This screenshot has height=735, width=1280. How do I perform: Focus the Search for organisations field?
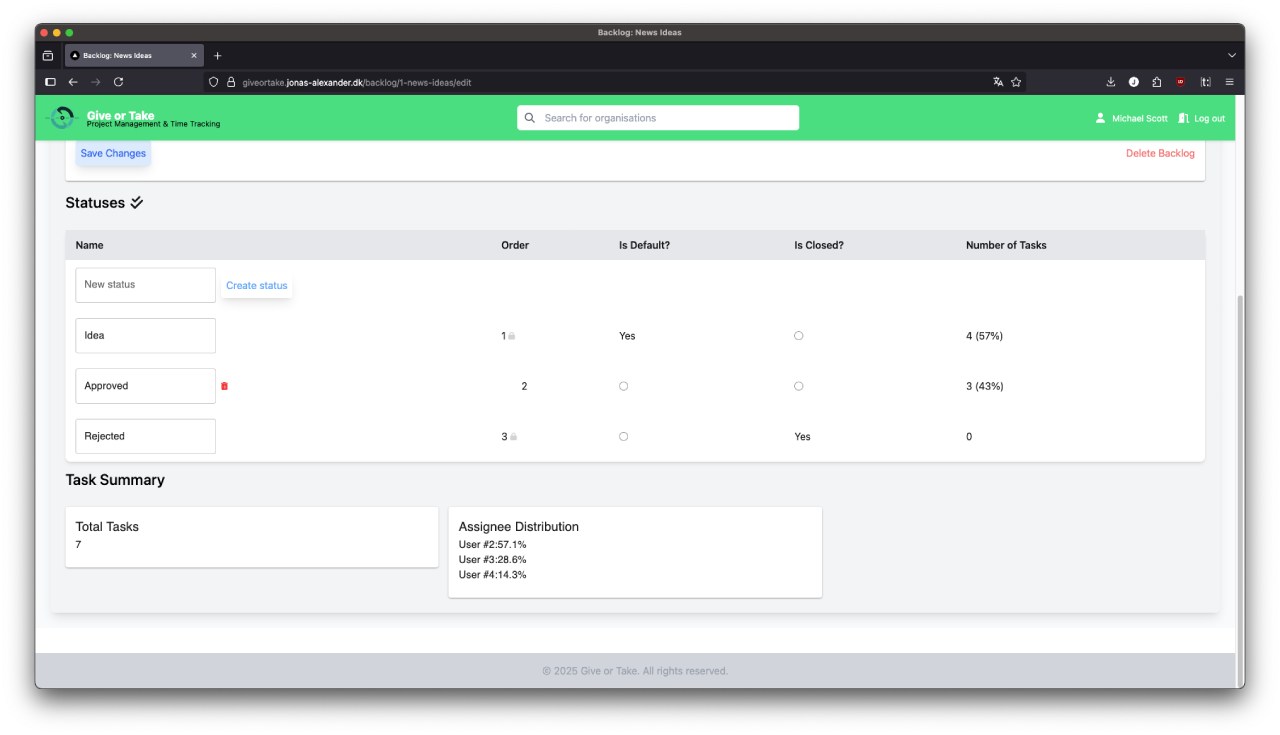tap(658, 118)
